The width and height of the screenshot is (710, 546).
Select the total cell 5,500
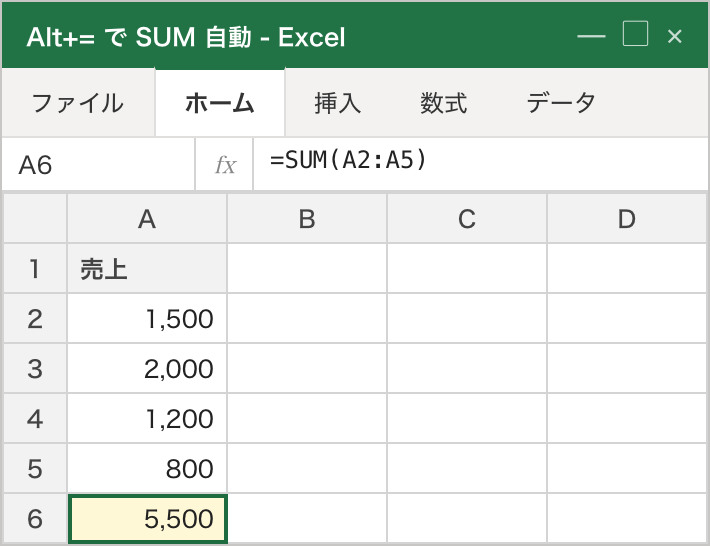tap(148, 518)
